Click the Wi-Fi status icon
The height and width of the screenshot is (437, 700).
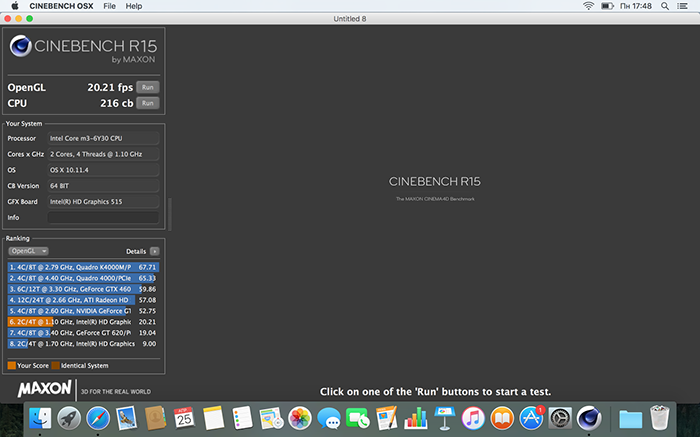coord(587,6)
